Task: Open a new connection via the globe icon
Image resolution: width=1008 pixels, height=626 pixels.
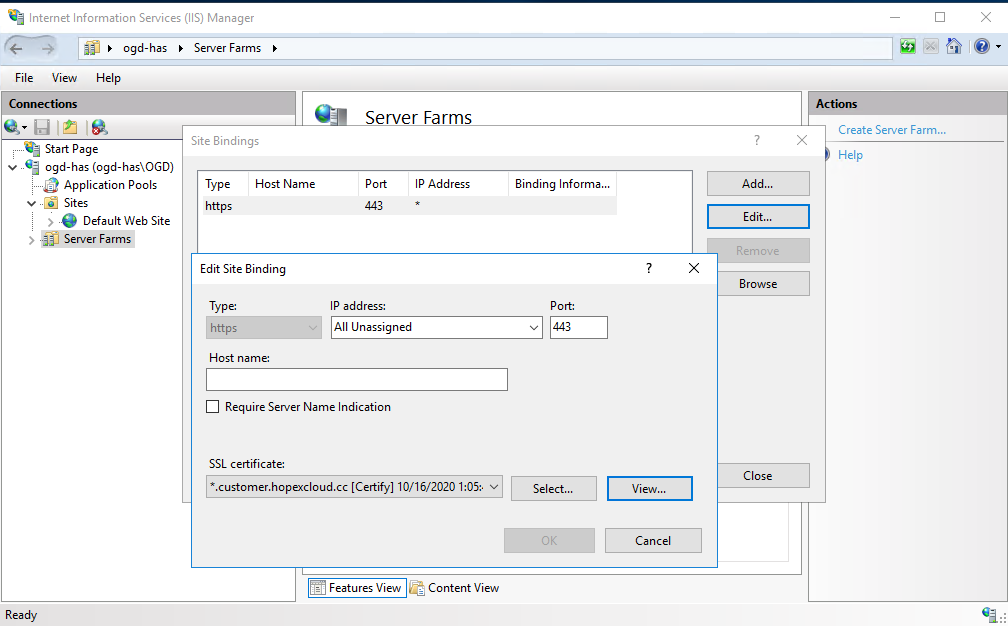Action: 10,126
